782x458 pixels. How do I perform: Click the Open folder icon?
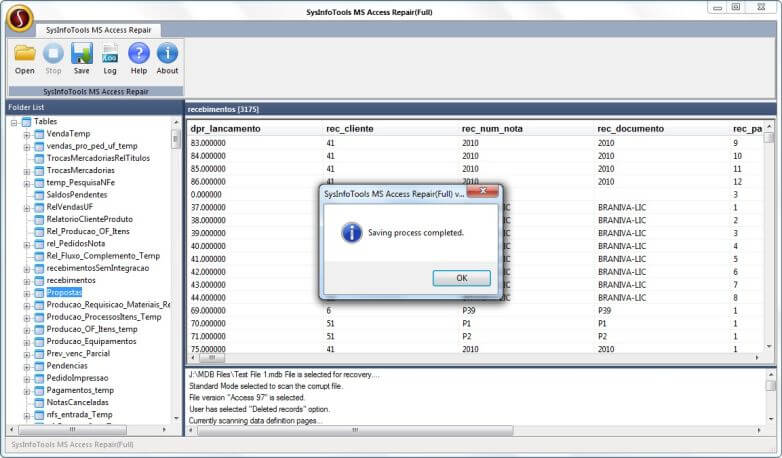[x=25, y=58]
